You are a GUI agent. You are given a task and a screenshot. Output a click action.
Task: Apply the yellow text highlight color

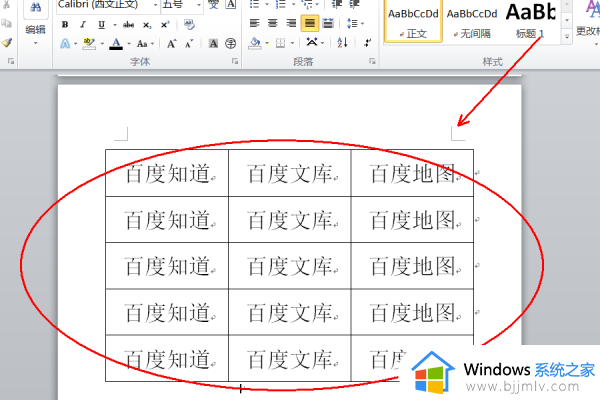[x=89, y=44]
